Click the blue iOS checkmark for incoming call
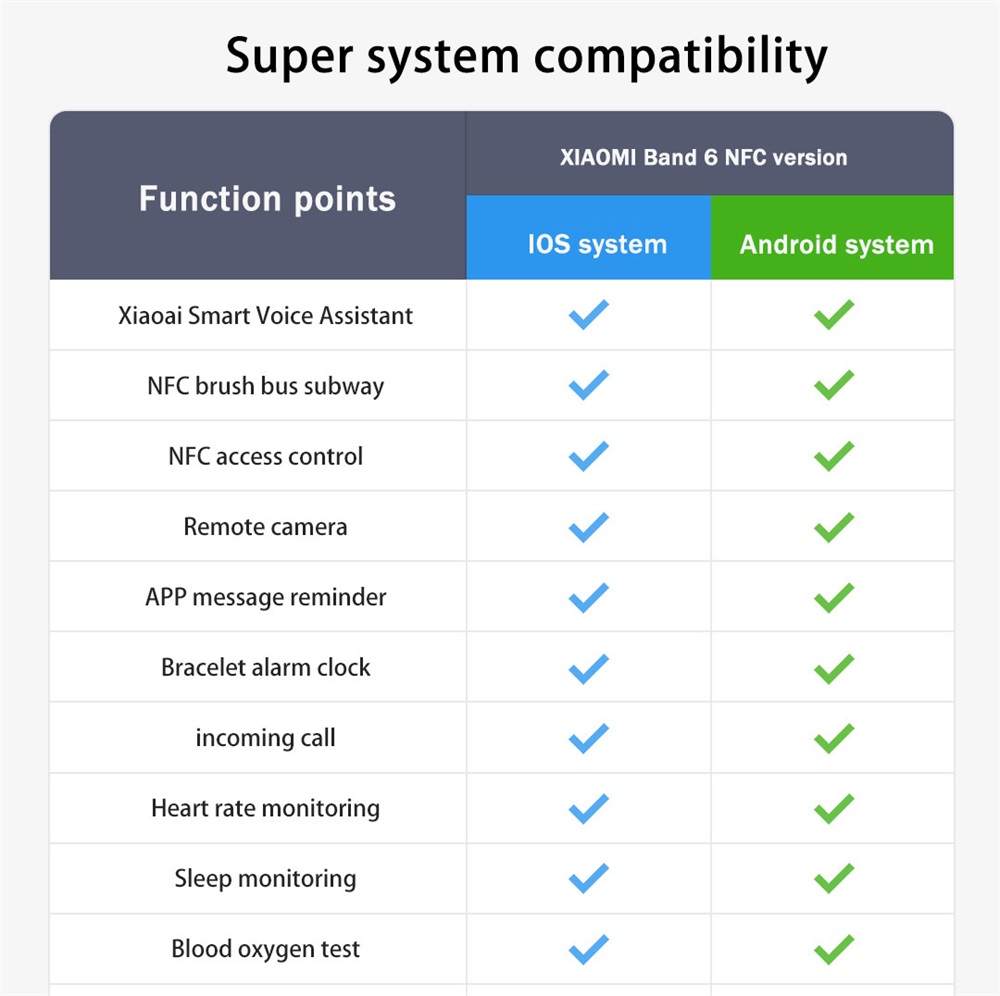The height and width of the screenshot is (996, 1000). pyautogui.click(x=588, y=738)
